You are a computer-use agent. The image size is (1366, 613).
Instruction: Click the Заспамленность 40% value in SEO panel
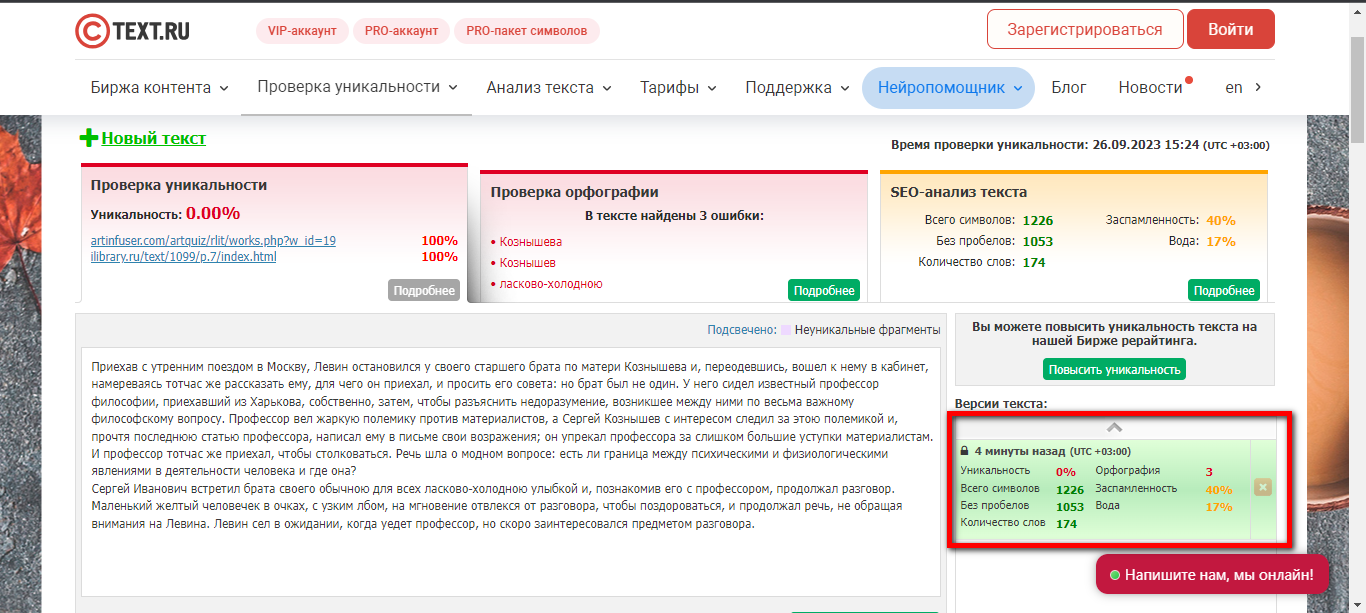(1221, 220)
